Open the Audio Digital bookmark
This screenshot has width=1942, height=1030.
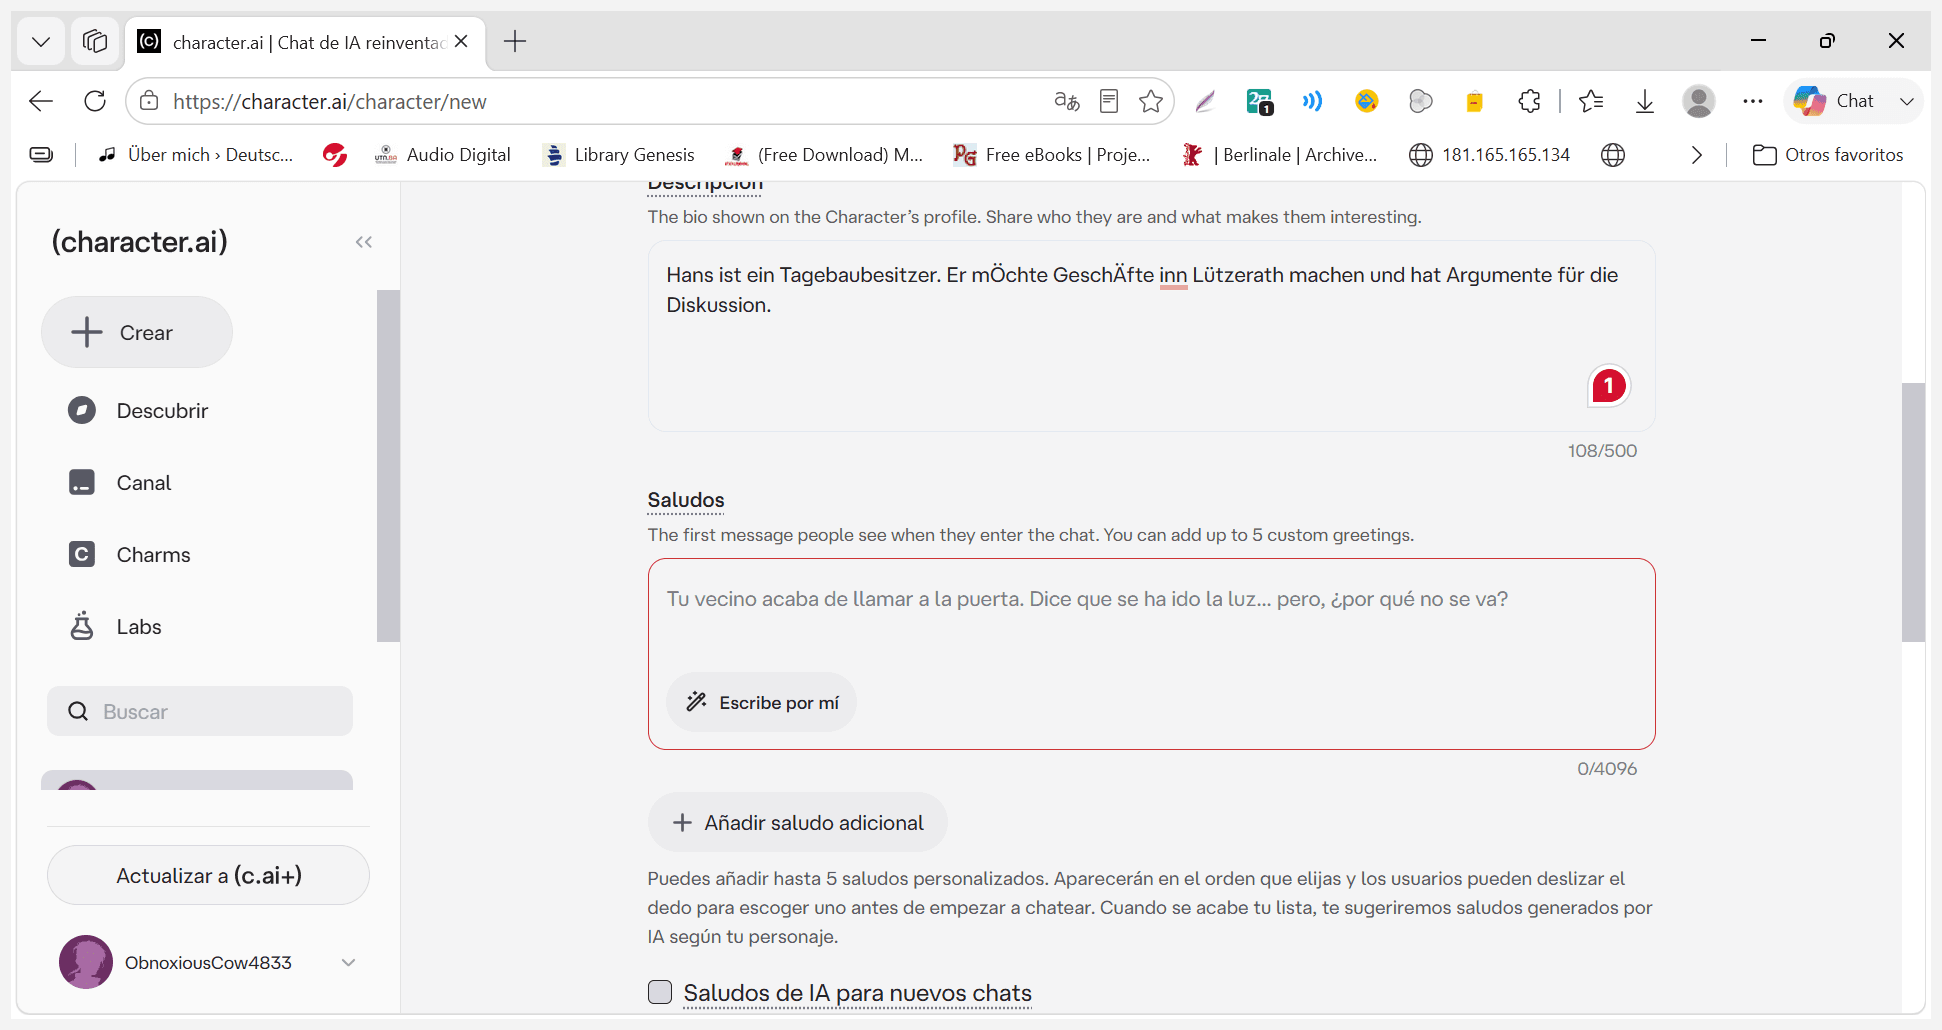pos(442,155)
